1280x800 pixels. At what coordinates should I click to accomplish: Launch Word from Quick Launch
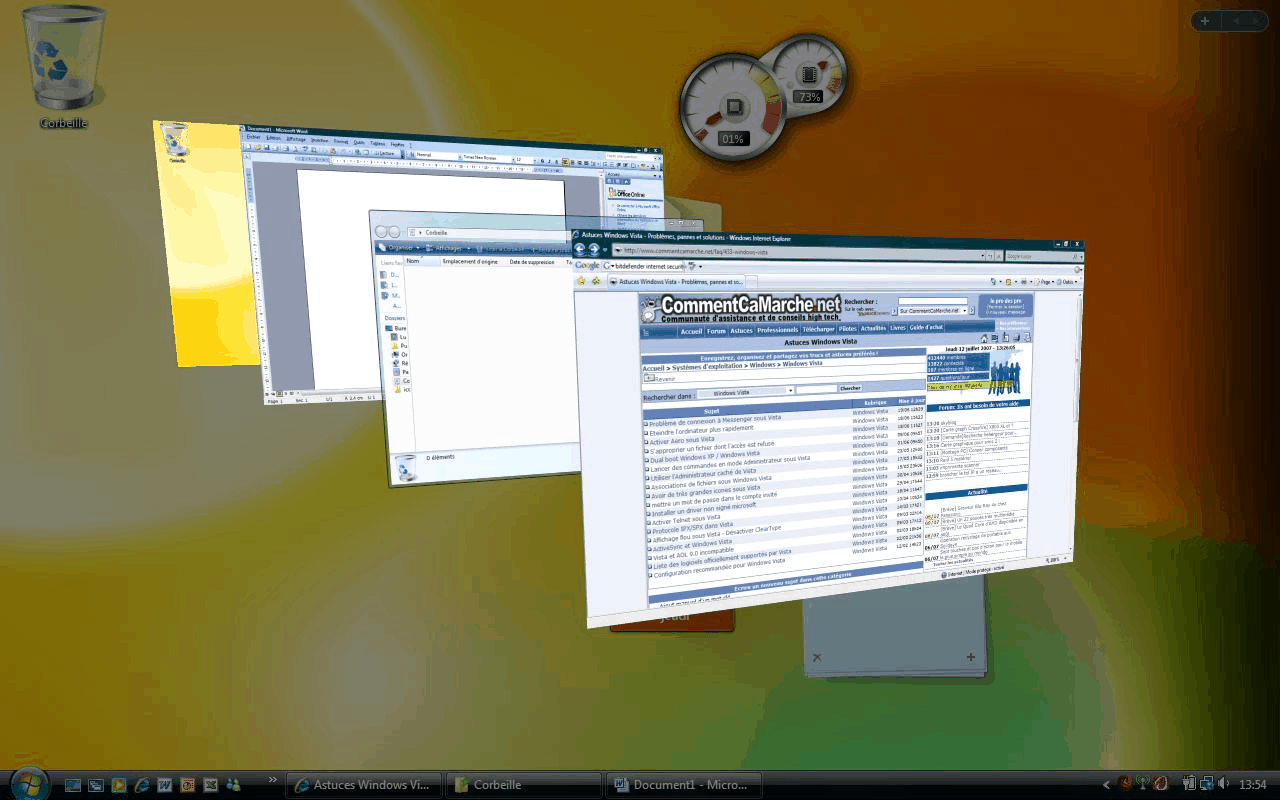(x=165, y=785)
